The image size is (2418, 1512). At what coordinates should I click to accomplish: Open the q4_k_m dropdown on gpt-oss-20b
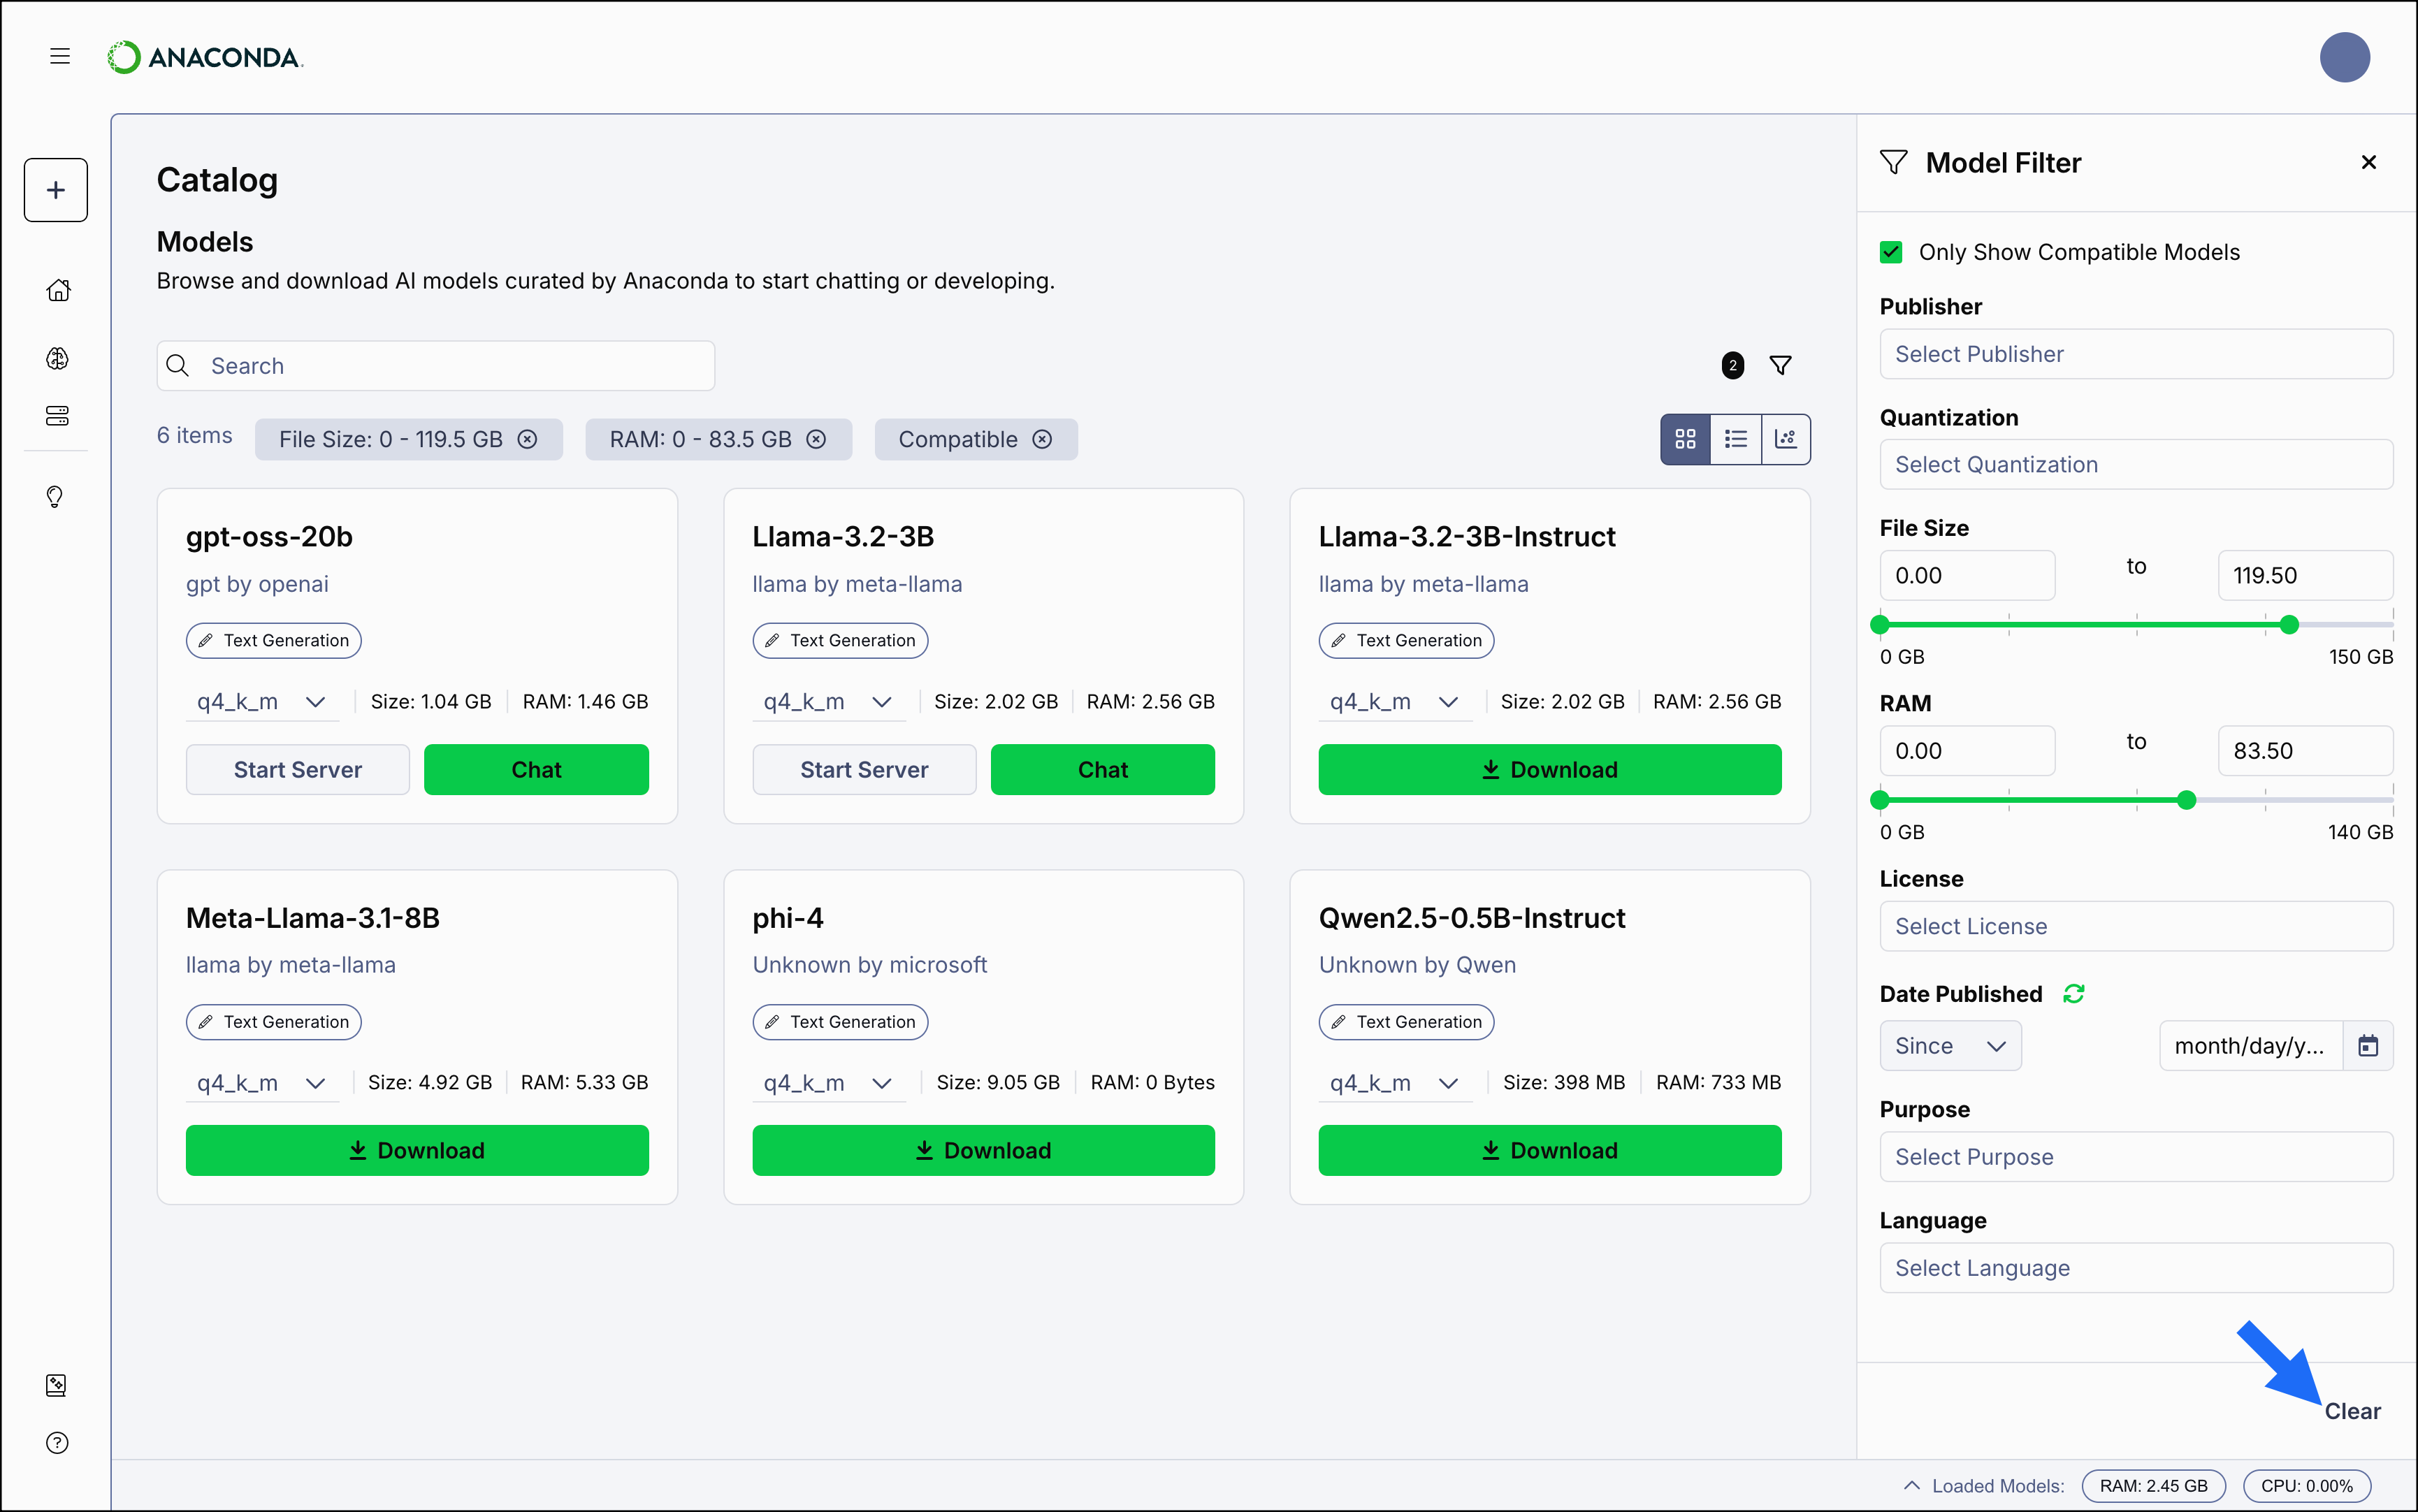pos(261,702)
